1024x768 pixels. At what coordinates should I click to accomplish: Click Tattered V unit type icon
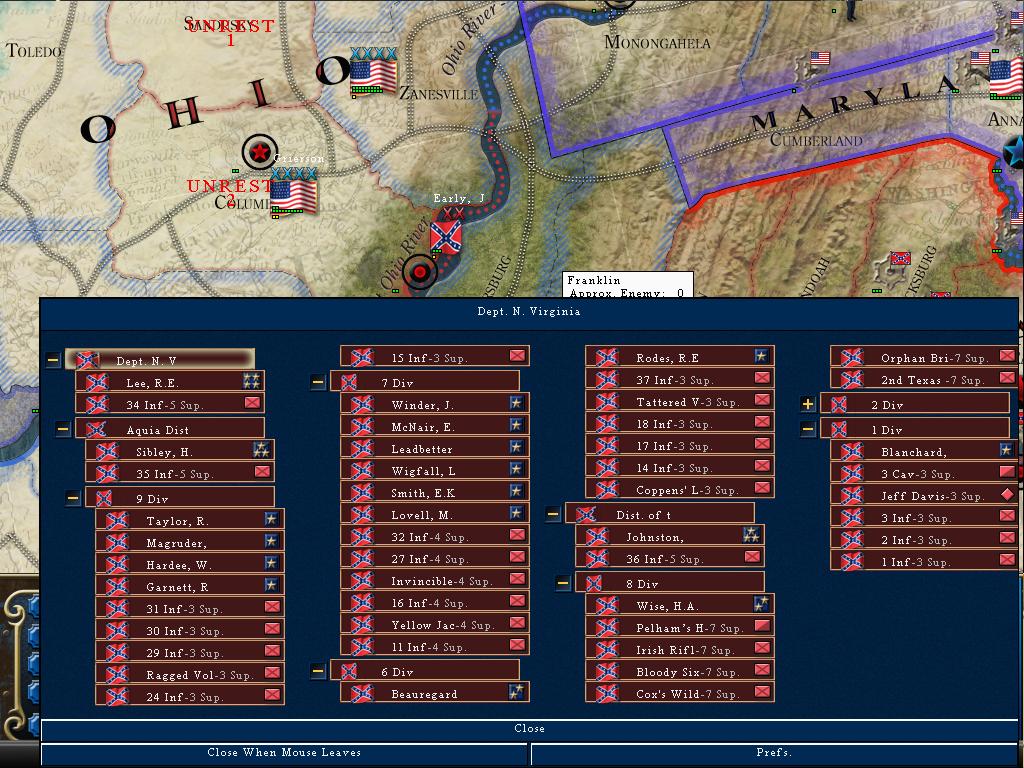(762, 400)
